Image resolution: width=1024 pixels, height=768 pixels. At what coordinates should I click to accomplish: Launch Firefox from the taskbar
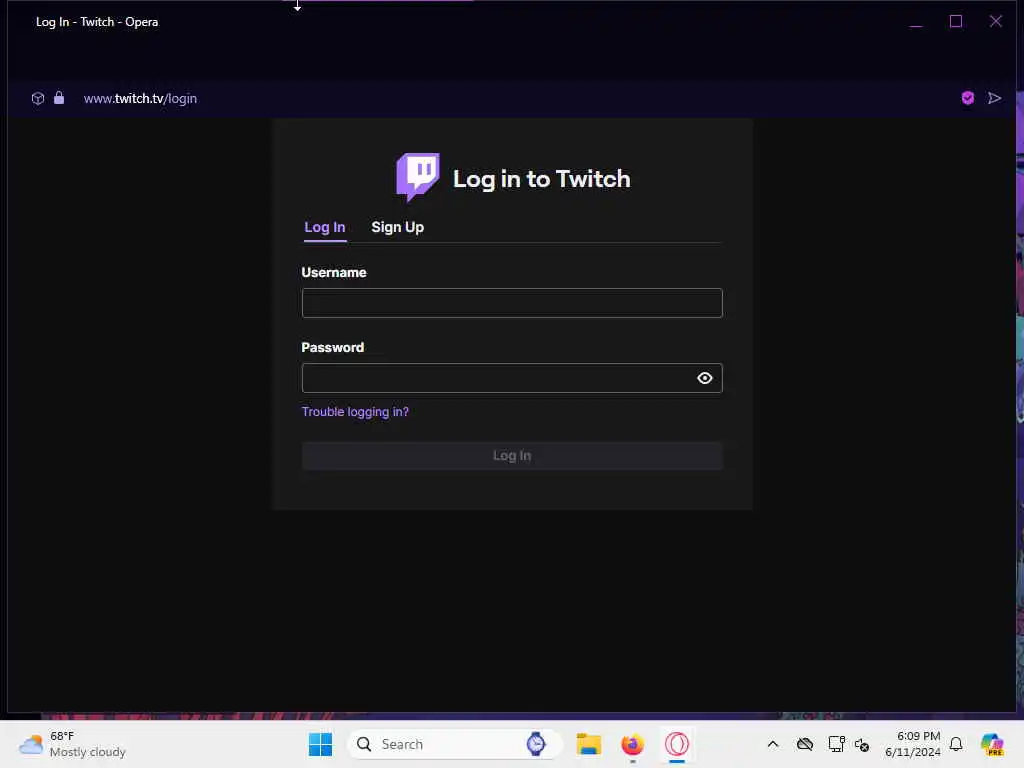632,744
